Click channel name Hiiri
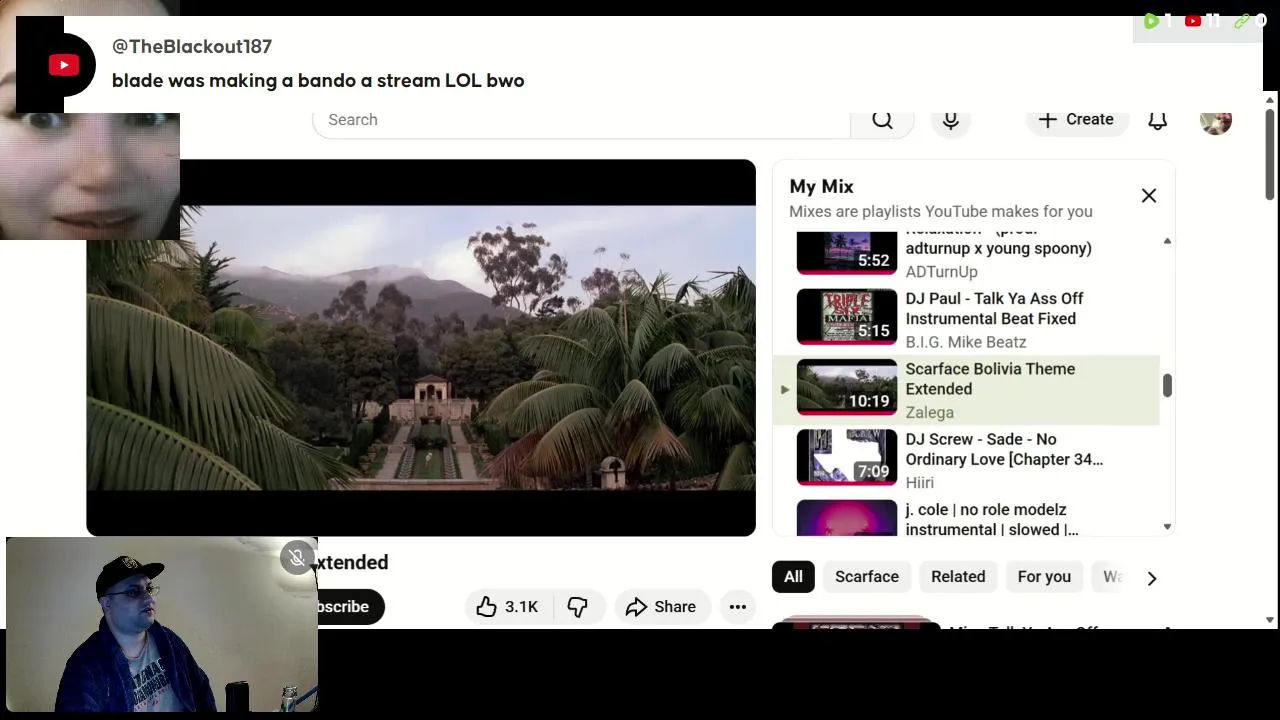This screenshot has width=1280, height=720. 920,482
